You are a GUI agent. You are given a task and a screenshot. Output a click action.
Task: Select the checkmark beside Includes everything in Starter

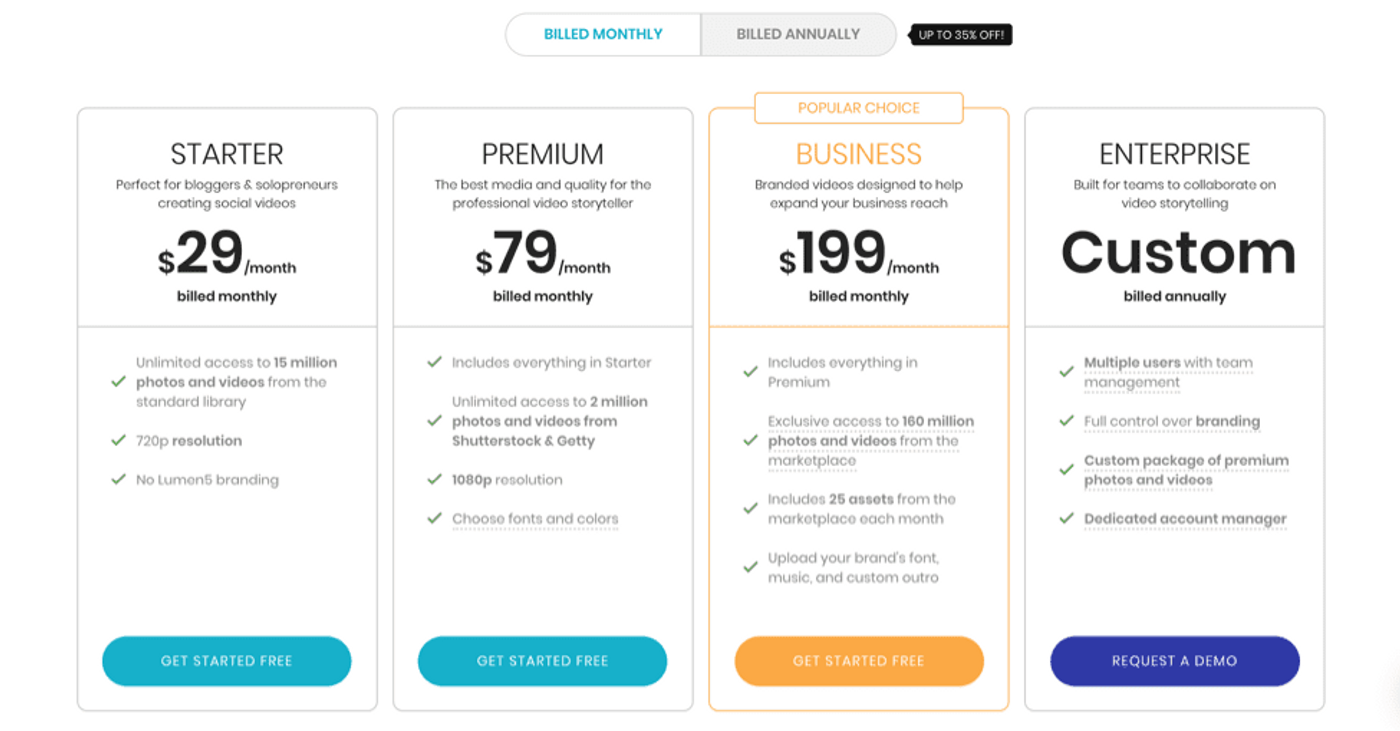point(434,362)
